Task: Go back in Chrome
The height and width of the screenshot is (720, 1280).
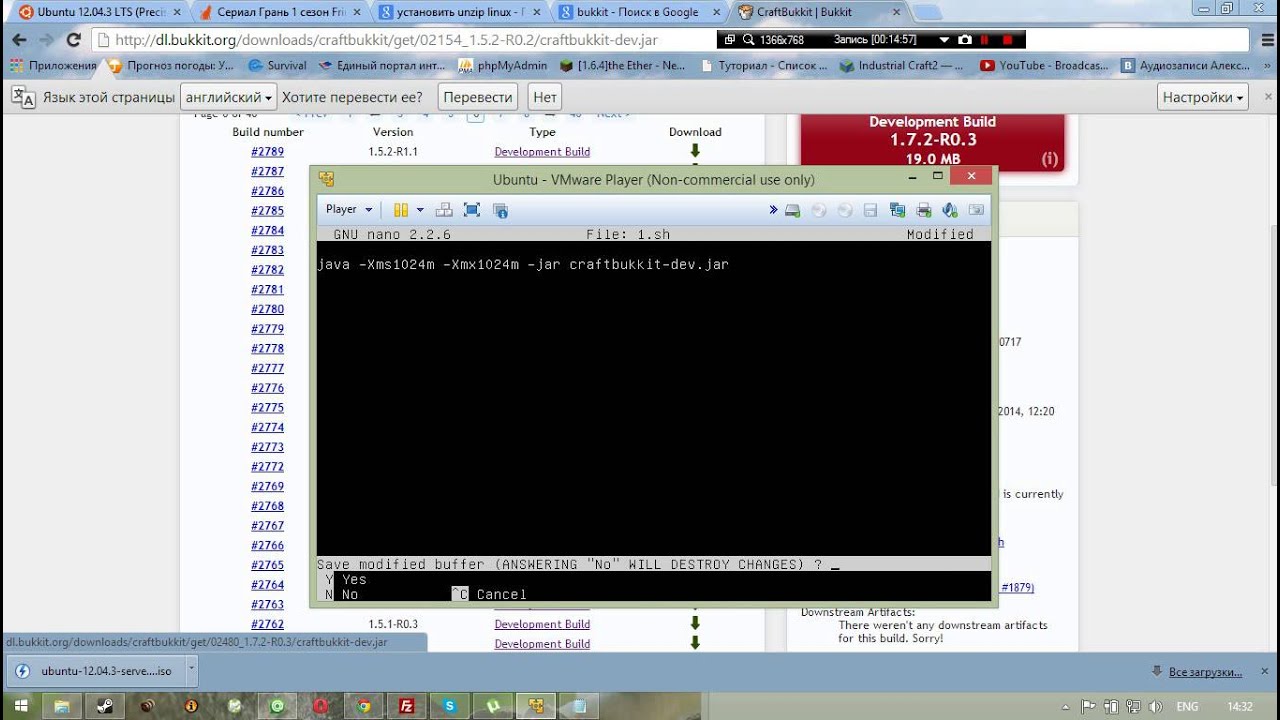Action: [19, 40]
